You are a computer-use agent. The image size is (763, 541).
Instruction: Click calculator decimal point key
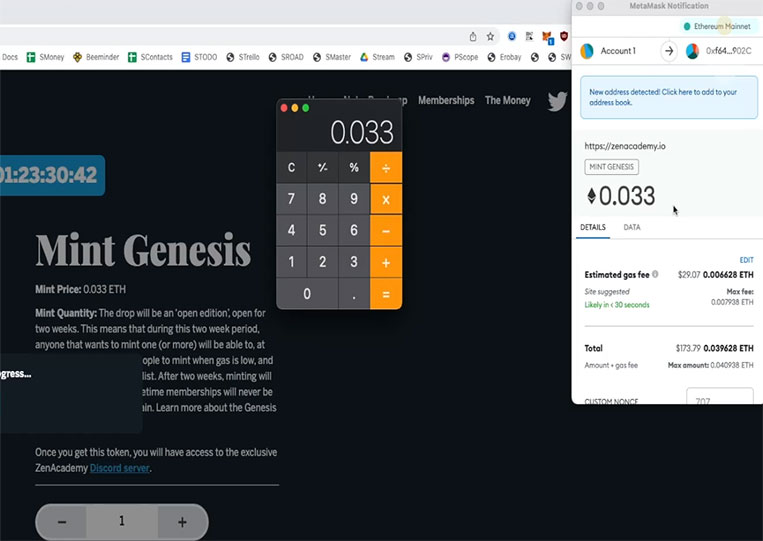[x=354, y=294]
